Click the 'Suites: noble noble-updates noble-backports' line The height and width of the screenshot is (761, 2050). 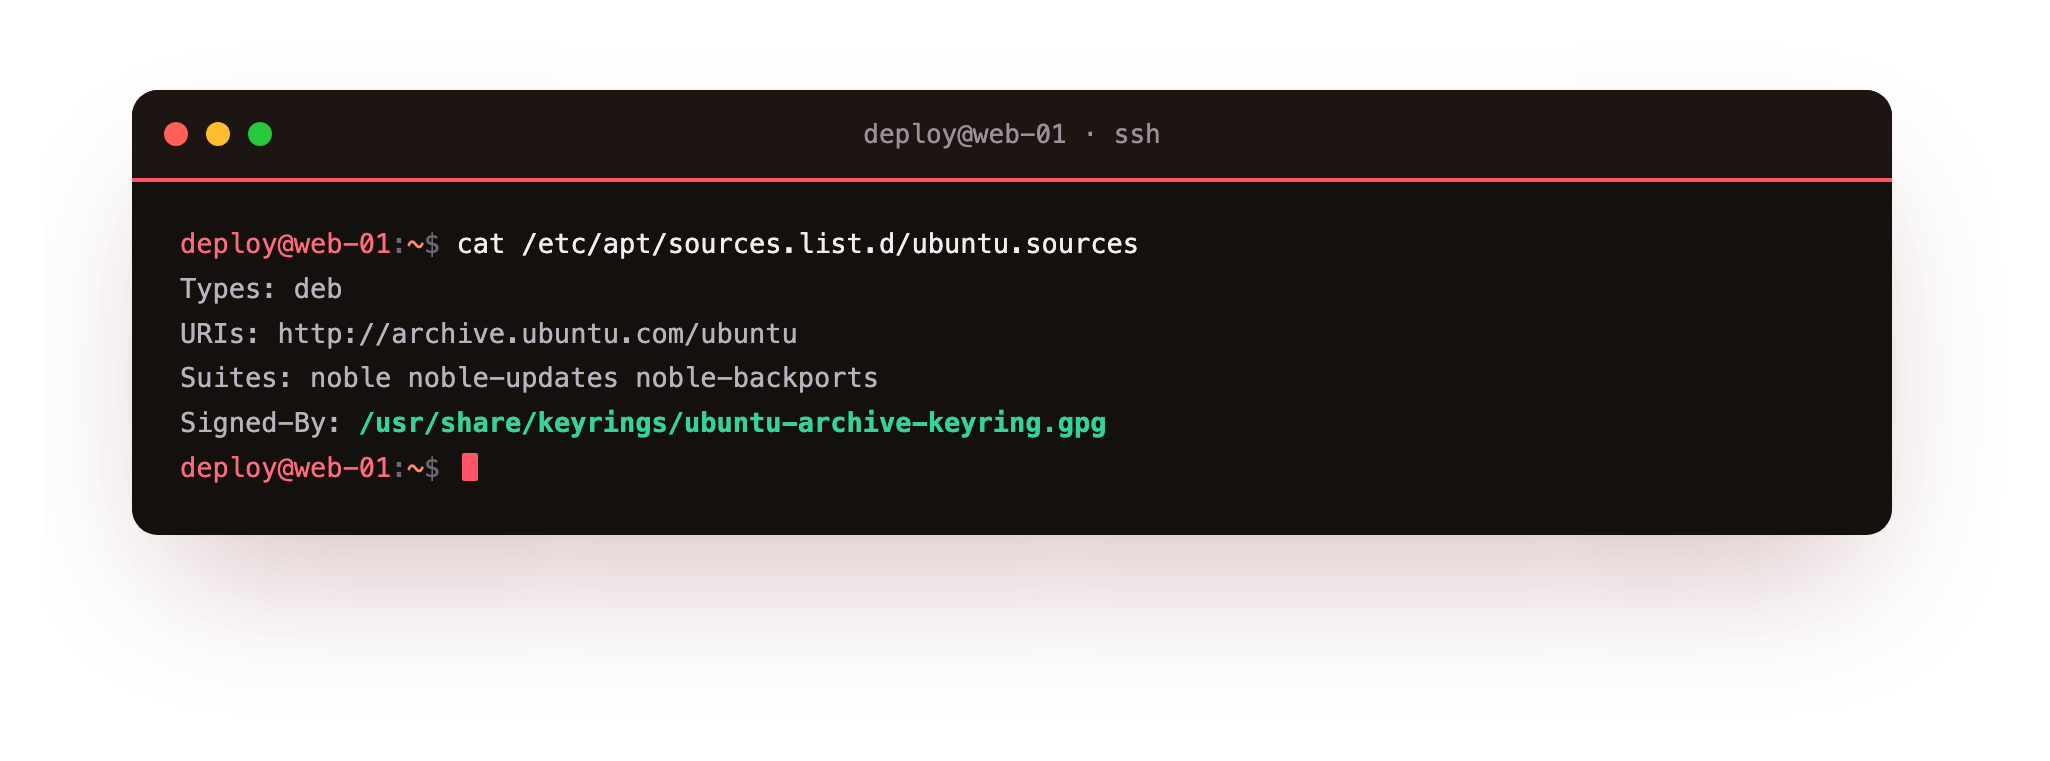click(529, 378)
